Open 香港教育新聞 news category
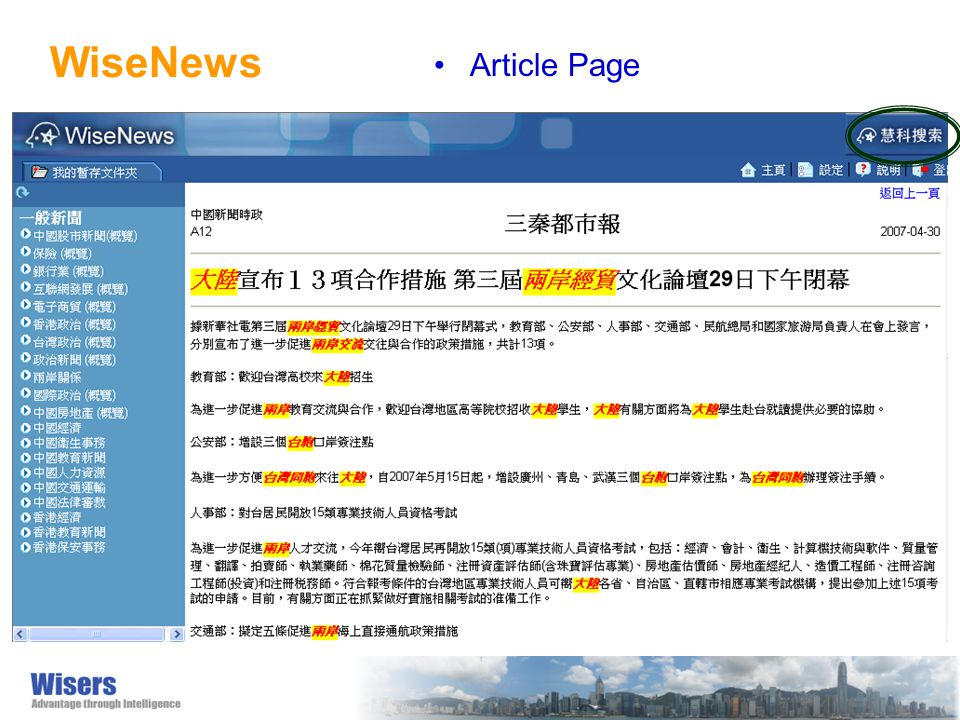The height and width of the screenshot is (720, 960). pos(69,532)
